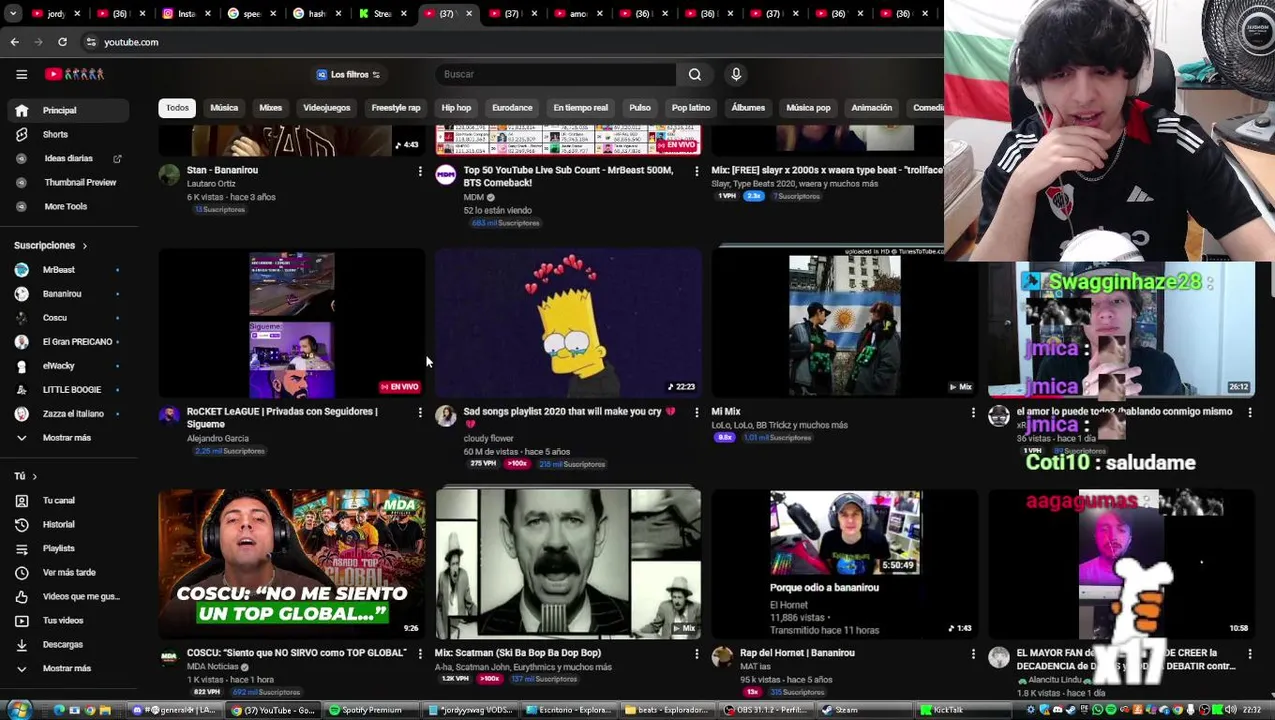Click the Buscar search field
The height and width of the screenshot is (720, 1275).
coord(556,74)
